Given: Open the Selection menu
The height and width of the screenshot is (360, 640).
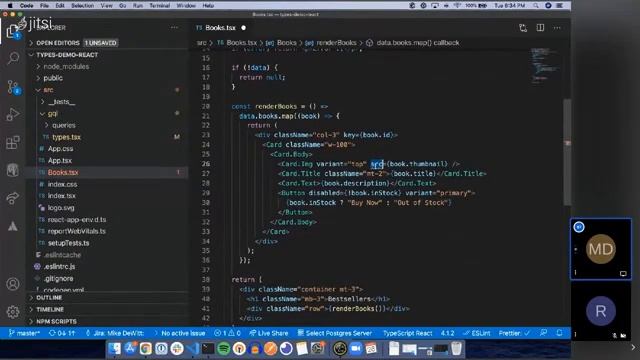Looking at the screenshot, I should (82, 6).
